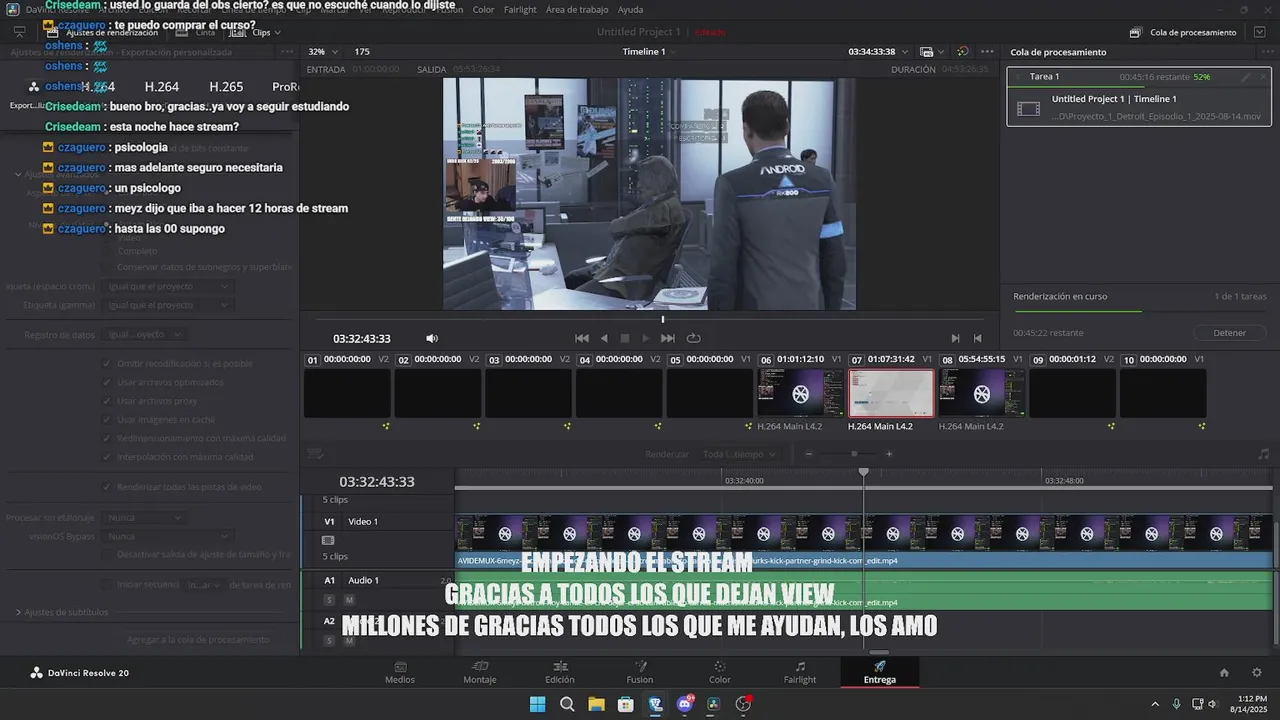Open viewer zoom 32% dropdown
This screenshot has width=1280, height=720.
pos(323,52)
